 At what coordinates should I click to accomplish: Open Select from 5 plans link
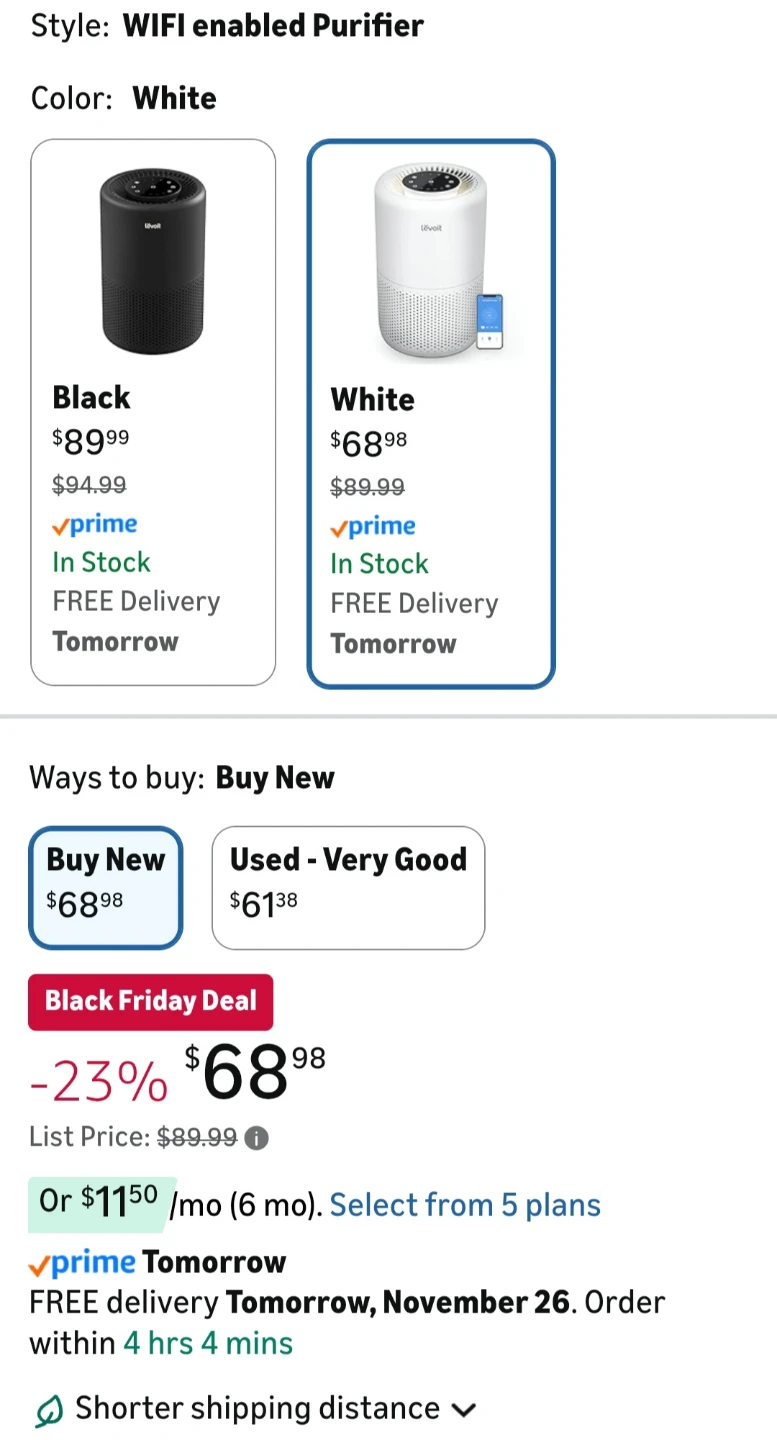[x=465, y=1205]
